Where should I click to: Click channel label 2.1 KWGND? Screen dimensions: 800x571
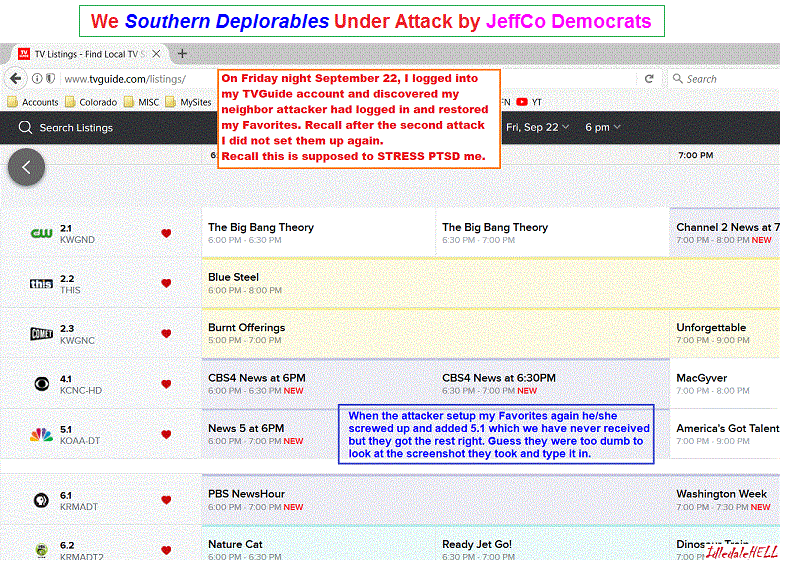(78, 234)
